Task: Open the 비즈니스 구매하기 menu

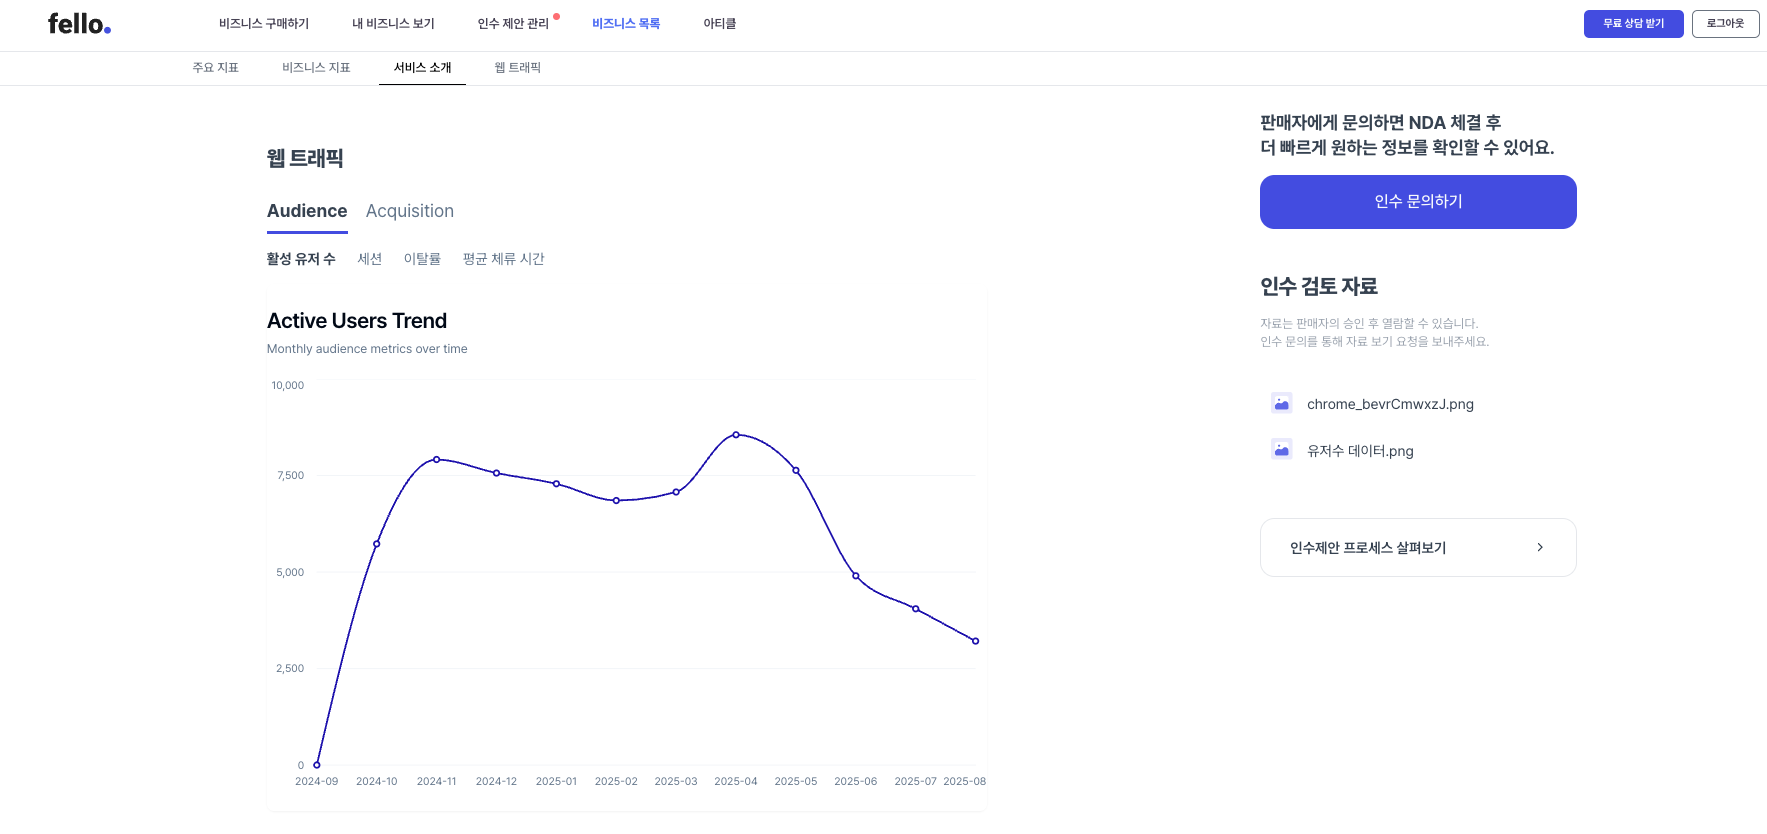Action: (x=264, y=23)
